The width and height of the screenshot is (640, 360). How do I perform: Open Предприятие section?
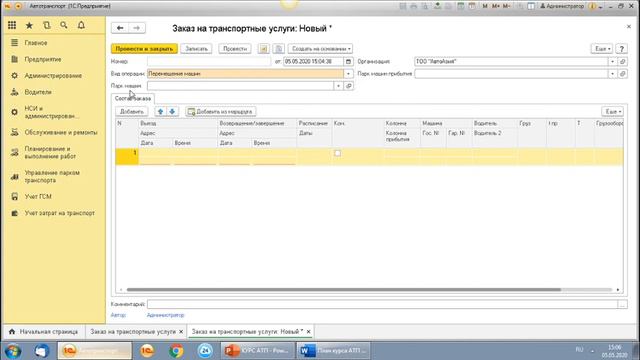coord(43,59)
